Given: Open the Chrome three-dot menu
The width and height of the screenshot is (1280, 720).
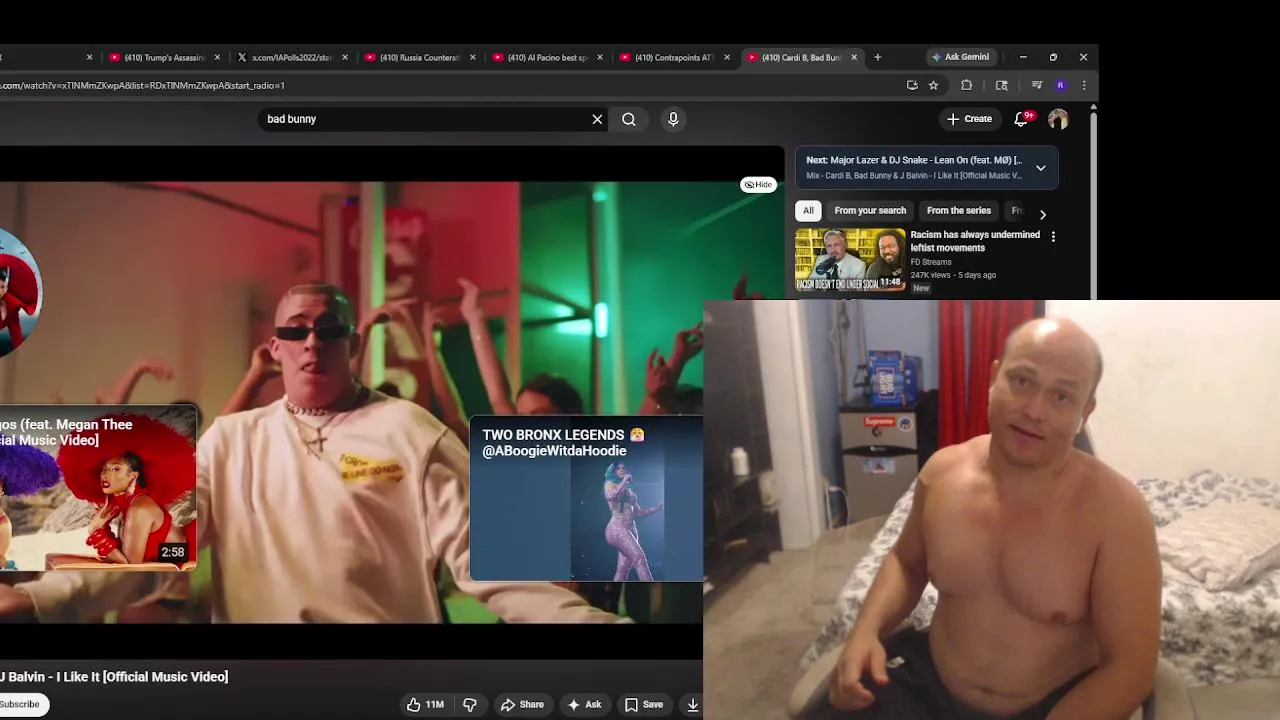Looking at the screenshot, I should pyautogui.click(x=1084, y=85).
